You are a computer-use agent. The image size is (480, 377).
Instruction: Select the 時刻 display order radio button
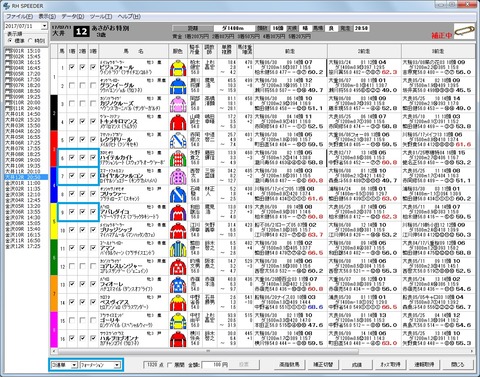pos(30,40)
